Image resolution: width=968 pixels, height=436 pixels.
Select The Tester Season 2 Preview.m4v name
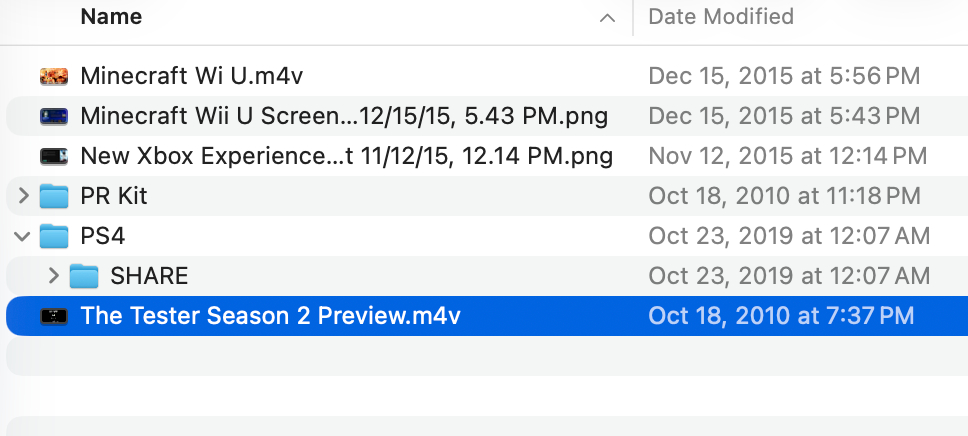pyautogui.click(x=270, y=316)
